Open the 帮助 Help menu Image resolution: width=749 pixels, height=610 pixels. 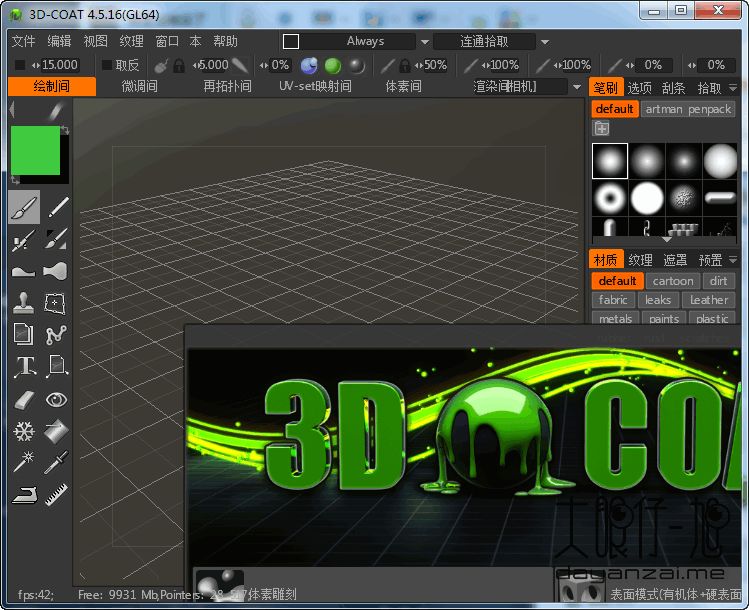(225, 41)
